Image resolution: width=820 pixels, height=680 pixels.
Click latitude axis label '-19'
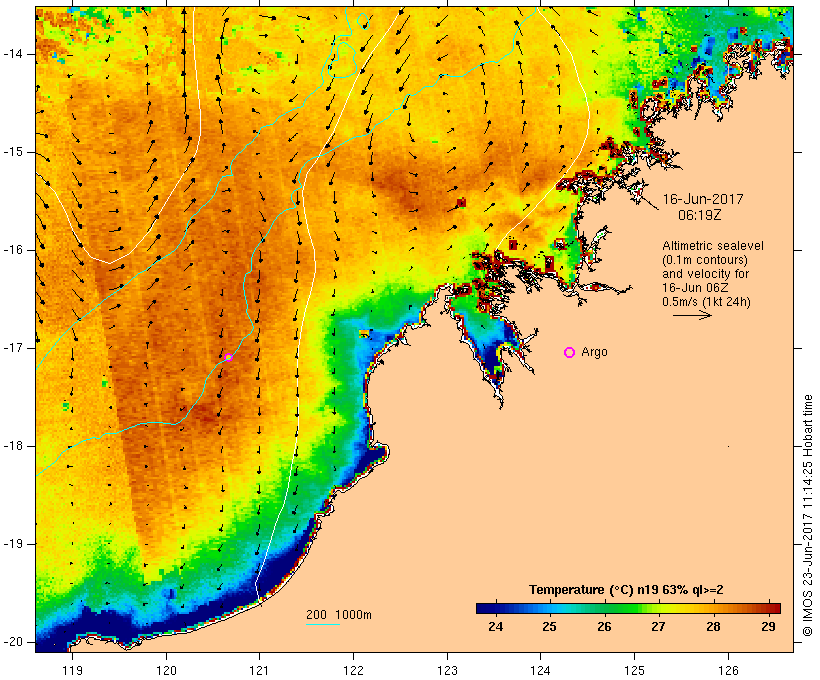13,544
